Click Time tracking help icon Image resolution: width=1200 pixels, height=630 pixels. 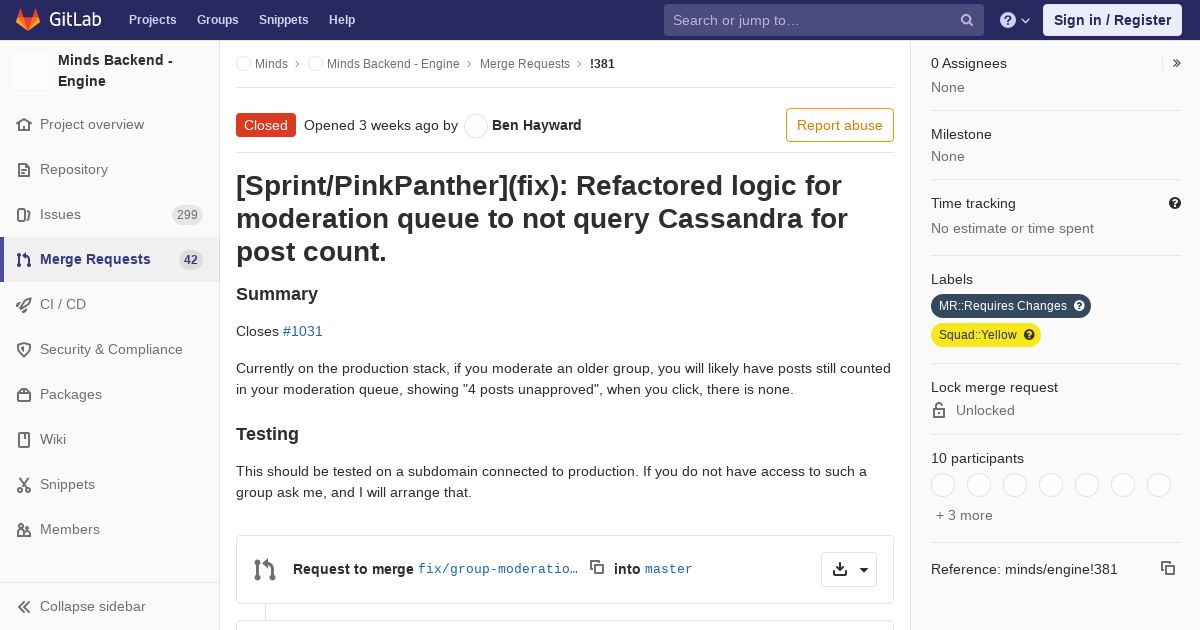click(1175, 203)
